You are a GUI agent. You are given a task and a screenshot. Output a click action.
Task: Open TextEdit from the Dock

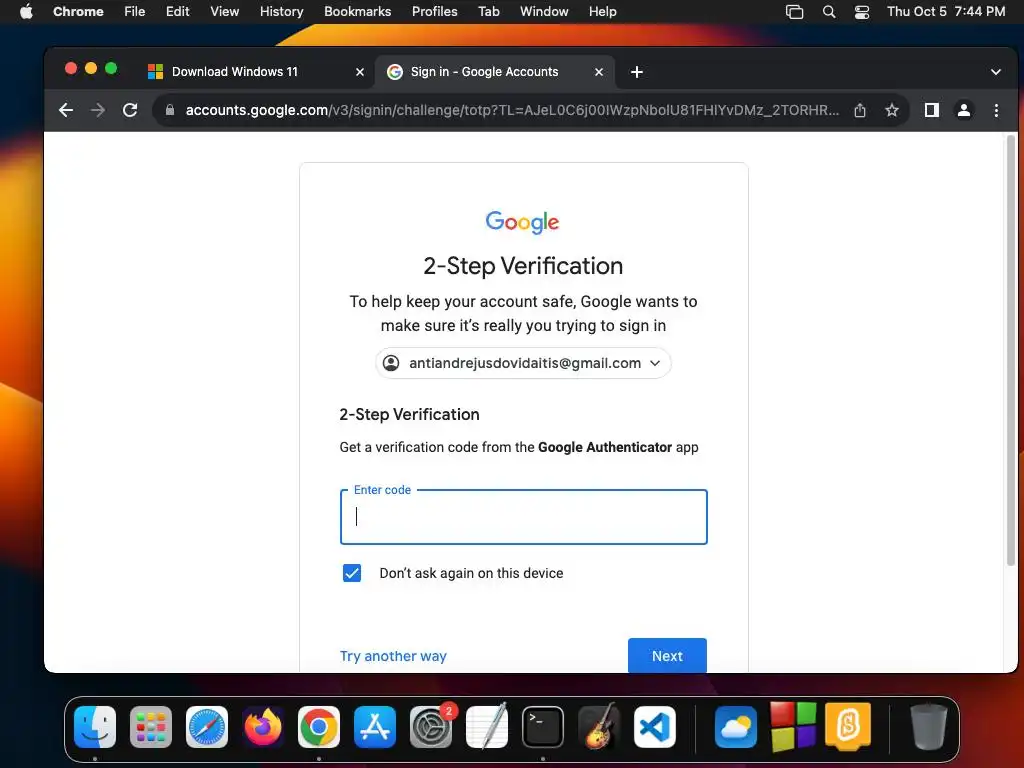pyautogui.click(x=487, y=726)
